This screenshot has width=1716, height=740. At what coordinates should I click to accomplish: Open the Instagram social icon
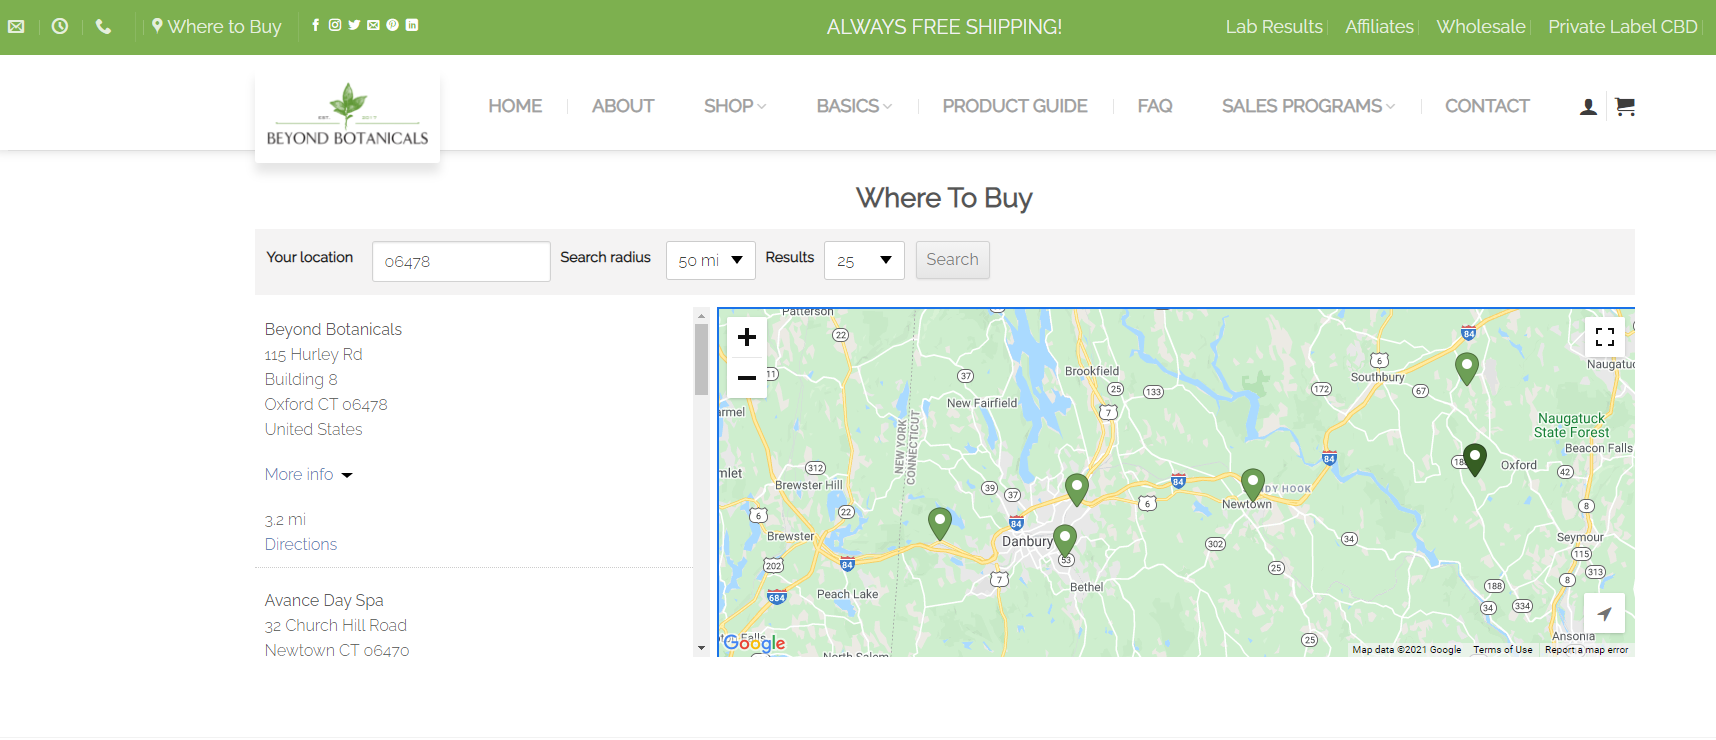[x=335, y=25]
